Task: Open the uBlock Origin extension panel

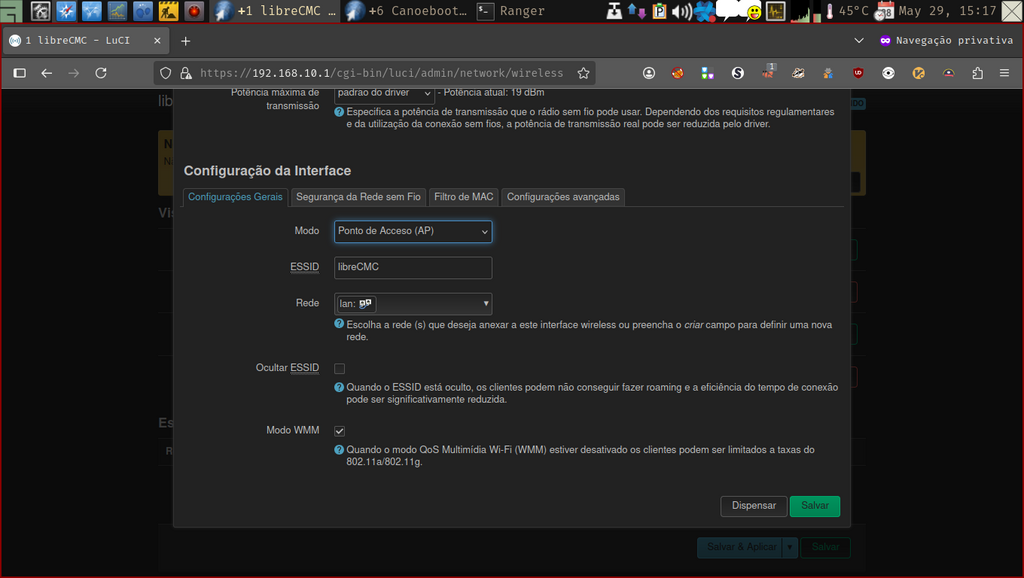Action: click(x=855, y=72)
